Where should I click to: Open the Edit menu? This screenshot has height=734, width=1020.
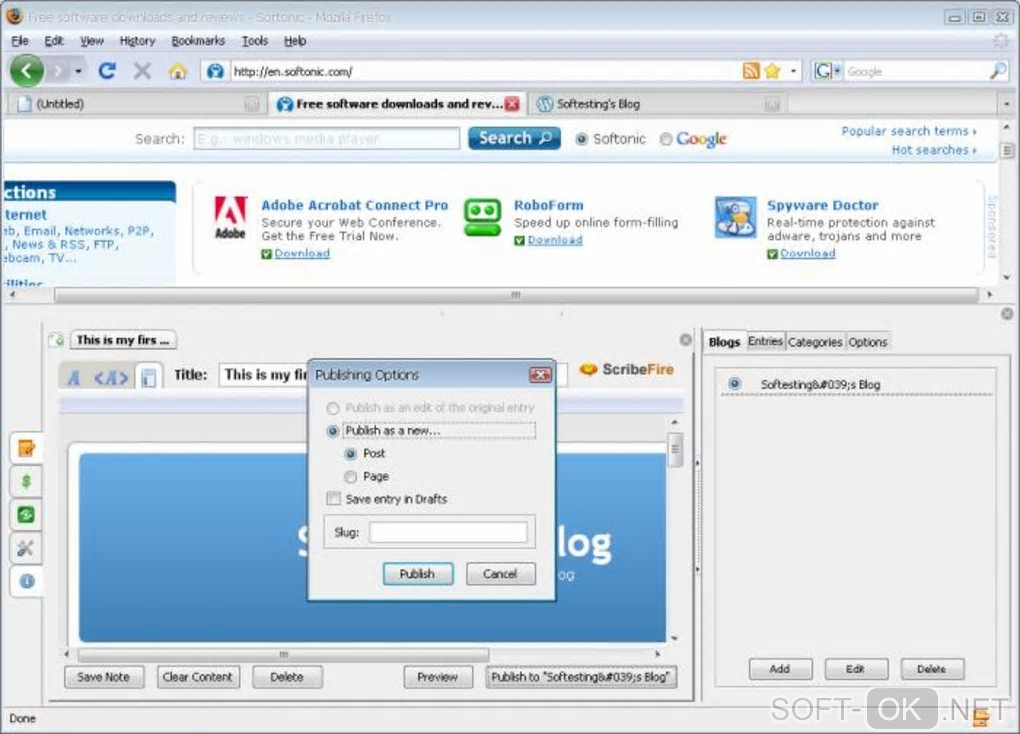tap(53, 41)
